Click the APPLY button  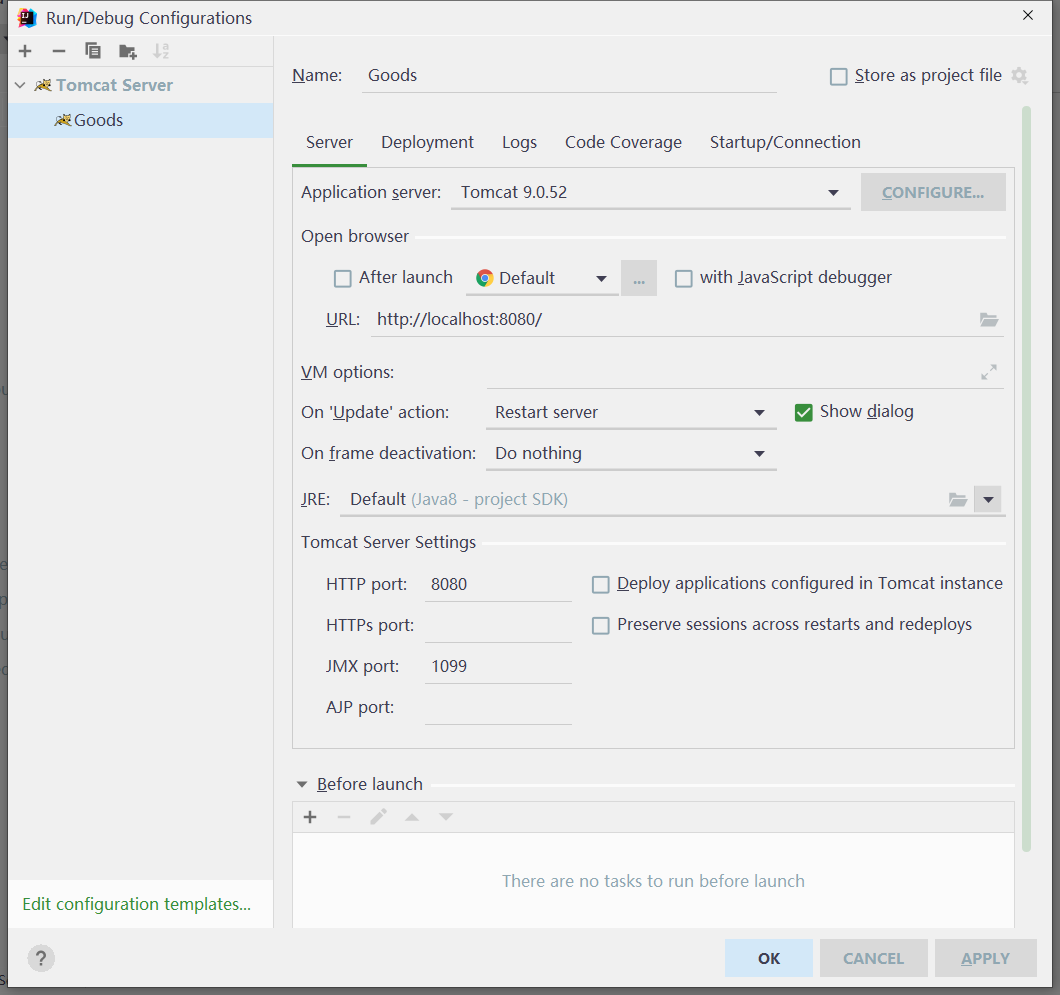pos(986,958)
